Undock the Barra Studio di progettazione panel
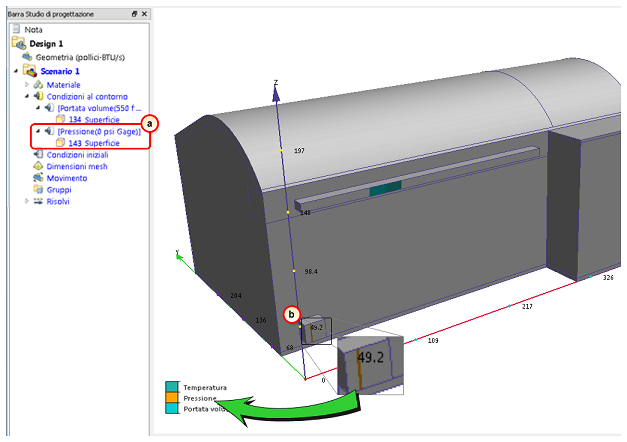The width and height of the screenshot is (627, 442). (x=134, y=14)
